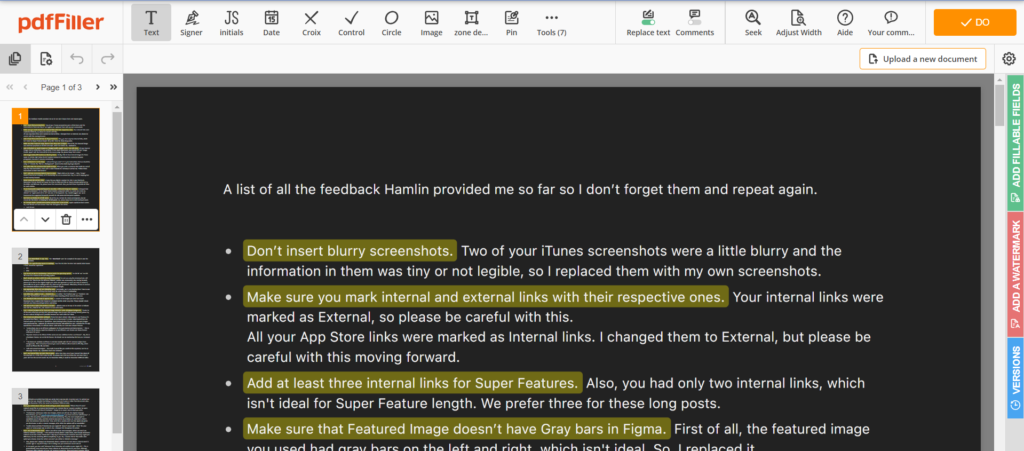The image size is (1024, 451).
Task: Choose the Circle tool
Action: (x=391, y=22)
